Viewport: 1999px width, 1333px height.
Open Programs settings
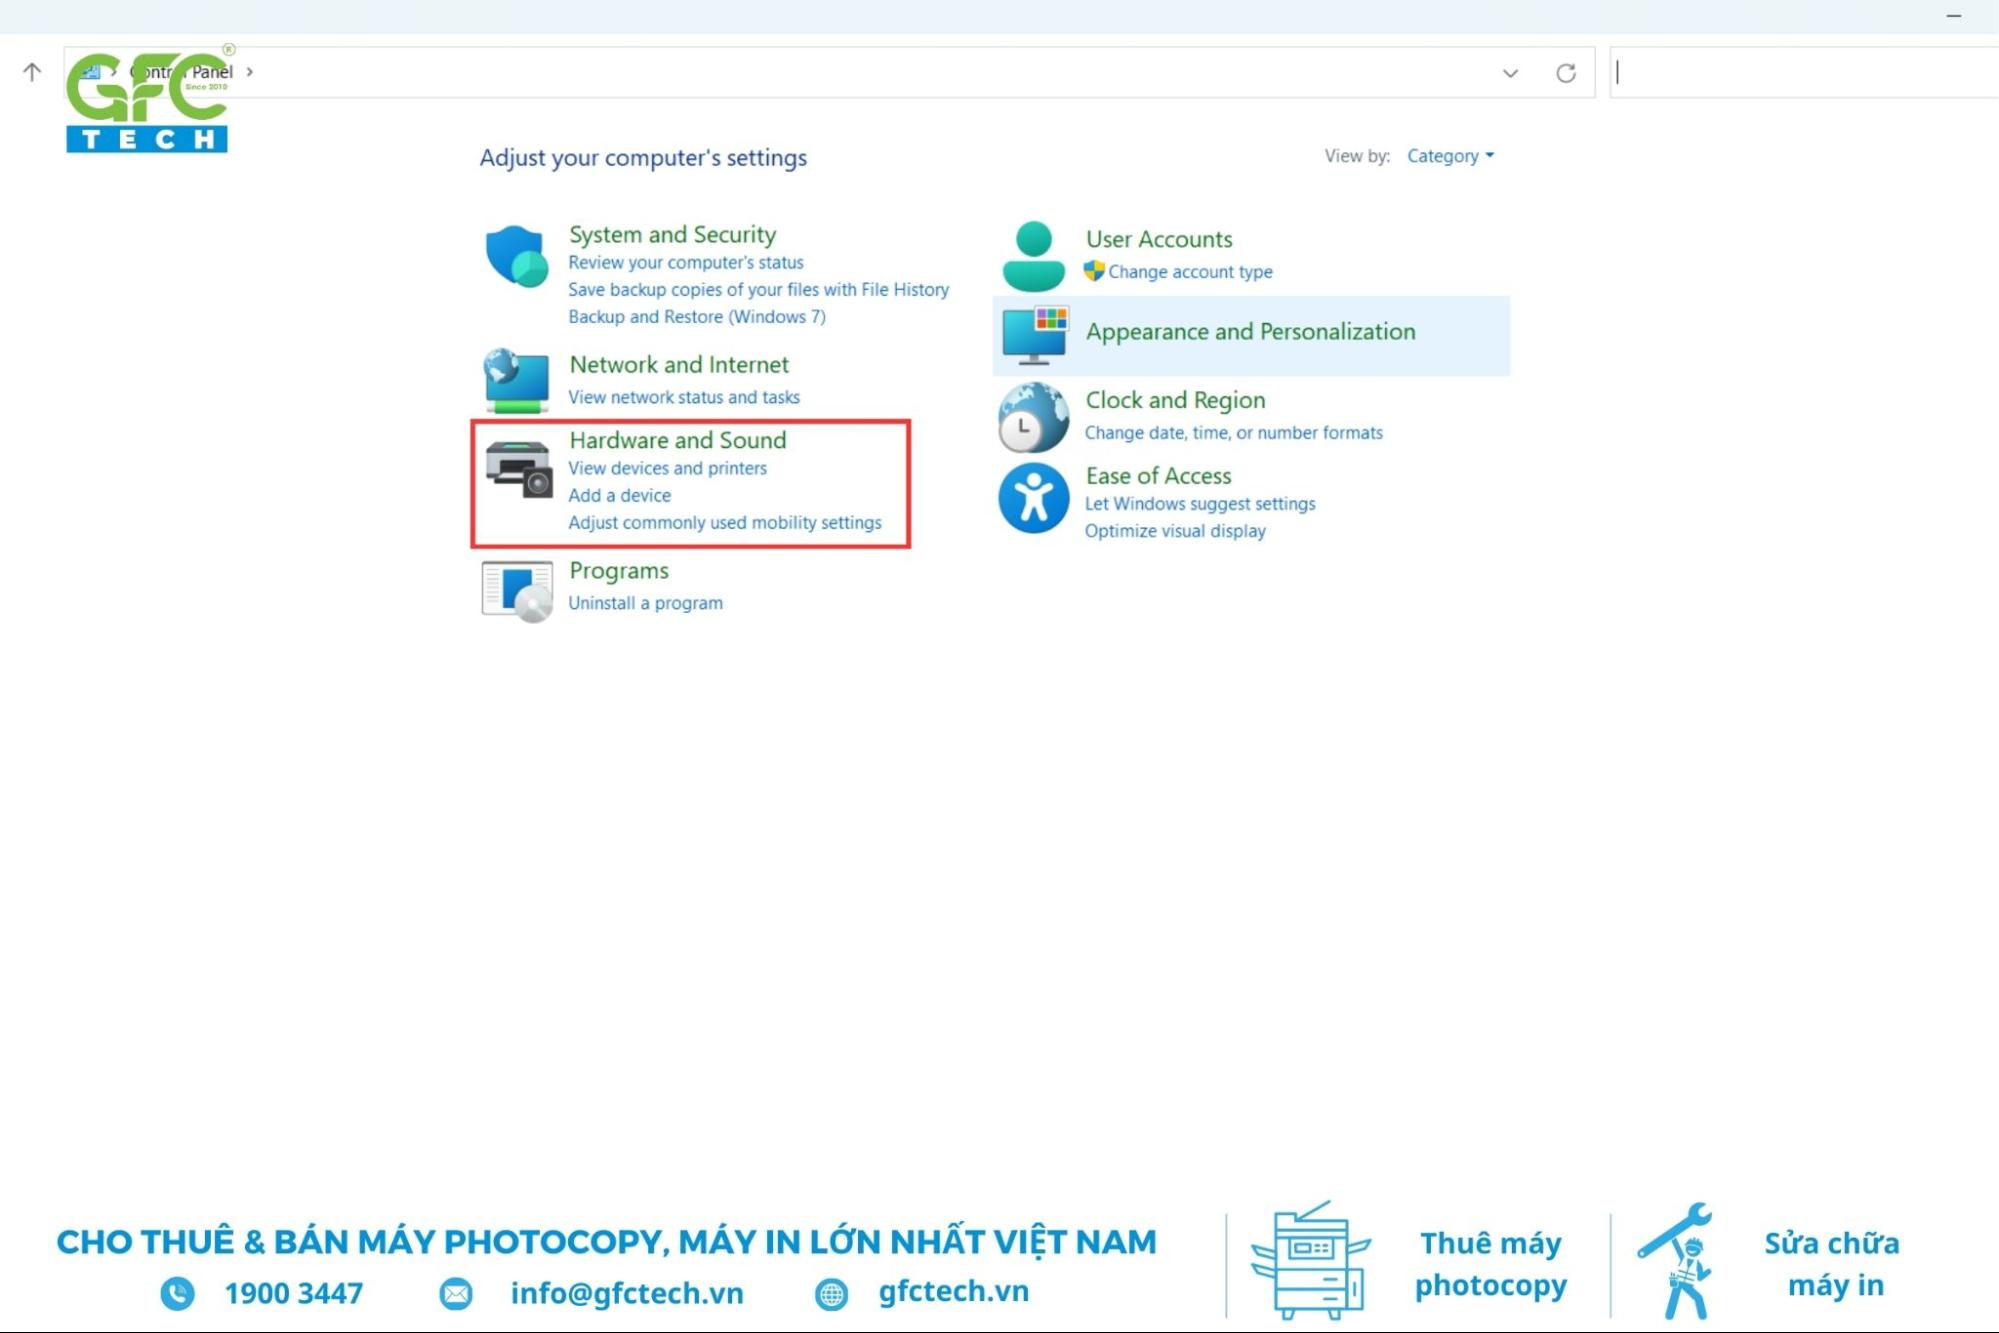pyautogui.click(x=617, y=568)
